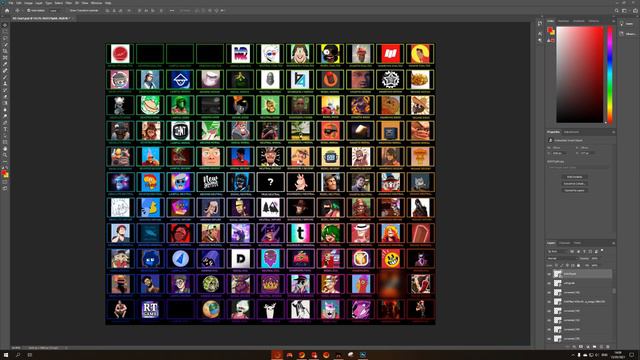The image size is (640, 360).
Task: Toggle layer filtering switch on/off
Action: pos(602,251)
